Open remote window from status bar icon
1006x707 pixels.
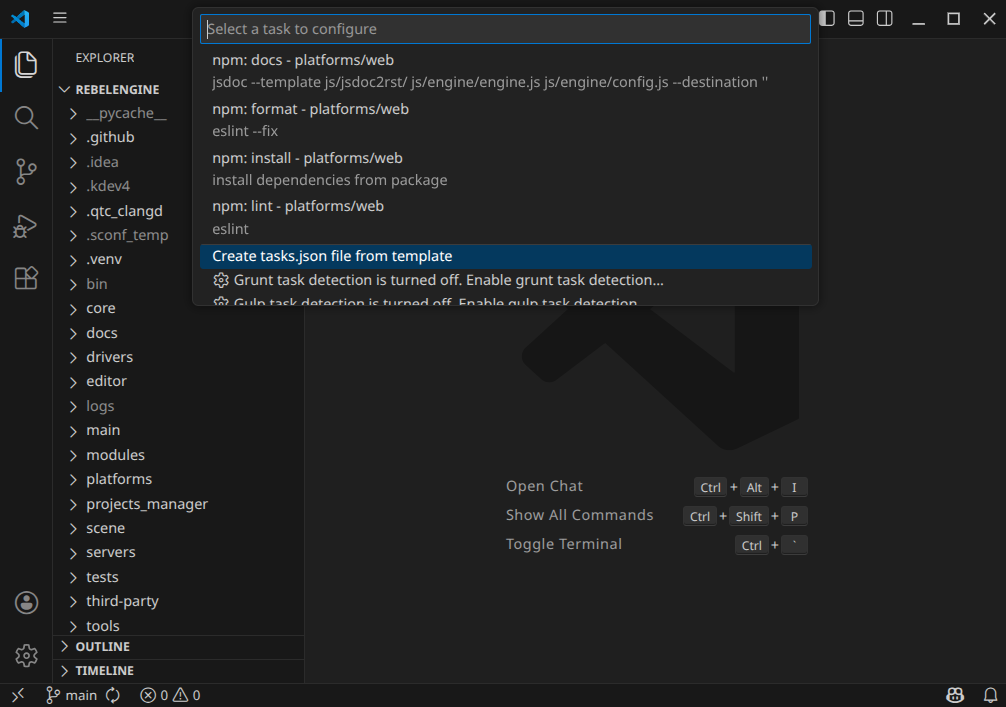(x=18, y=695)
